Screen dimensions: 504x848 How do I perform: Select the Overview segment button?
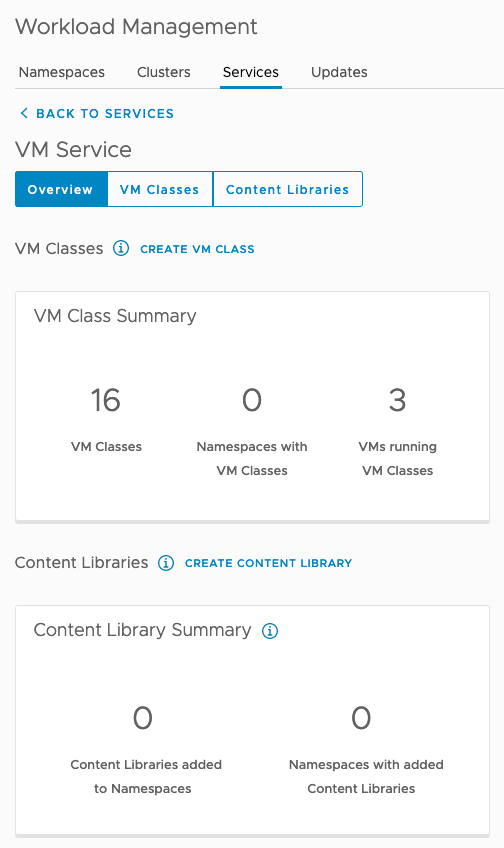pos(61,189)
